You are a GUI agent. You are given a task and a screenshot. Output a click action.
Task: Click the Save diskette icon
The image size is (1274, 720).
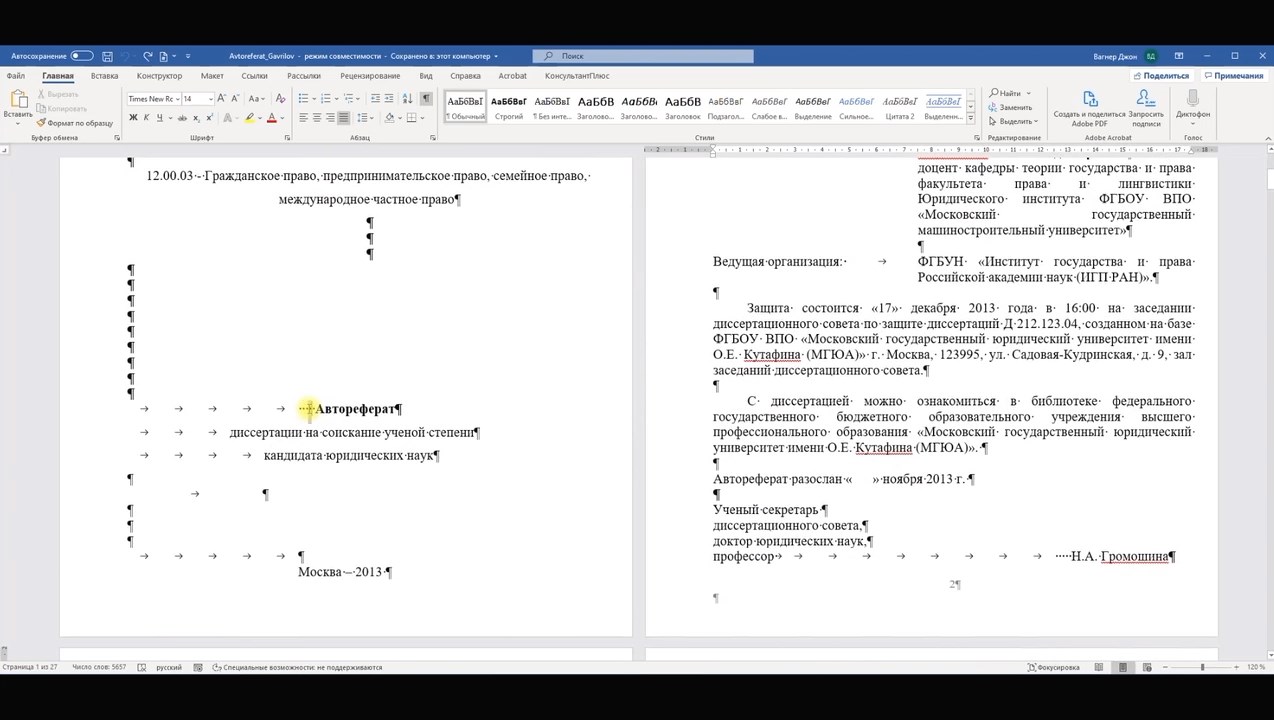[107, 56]
